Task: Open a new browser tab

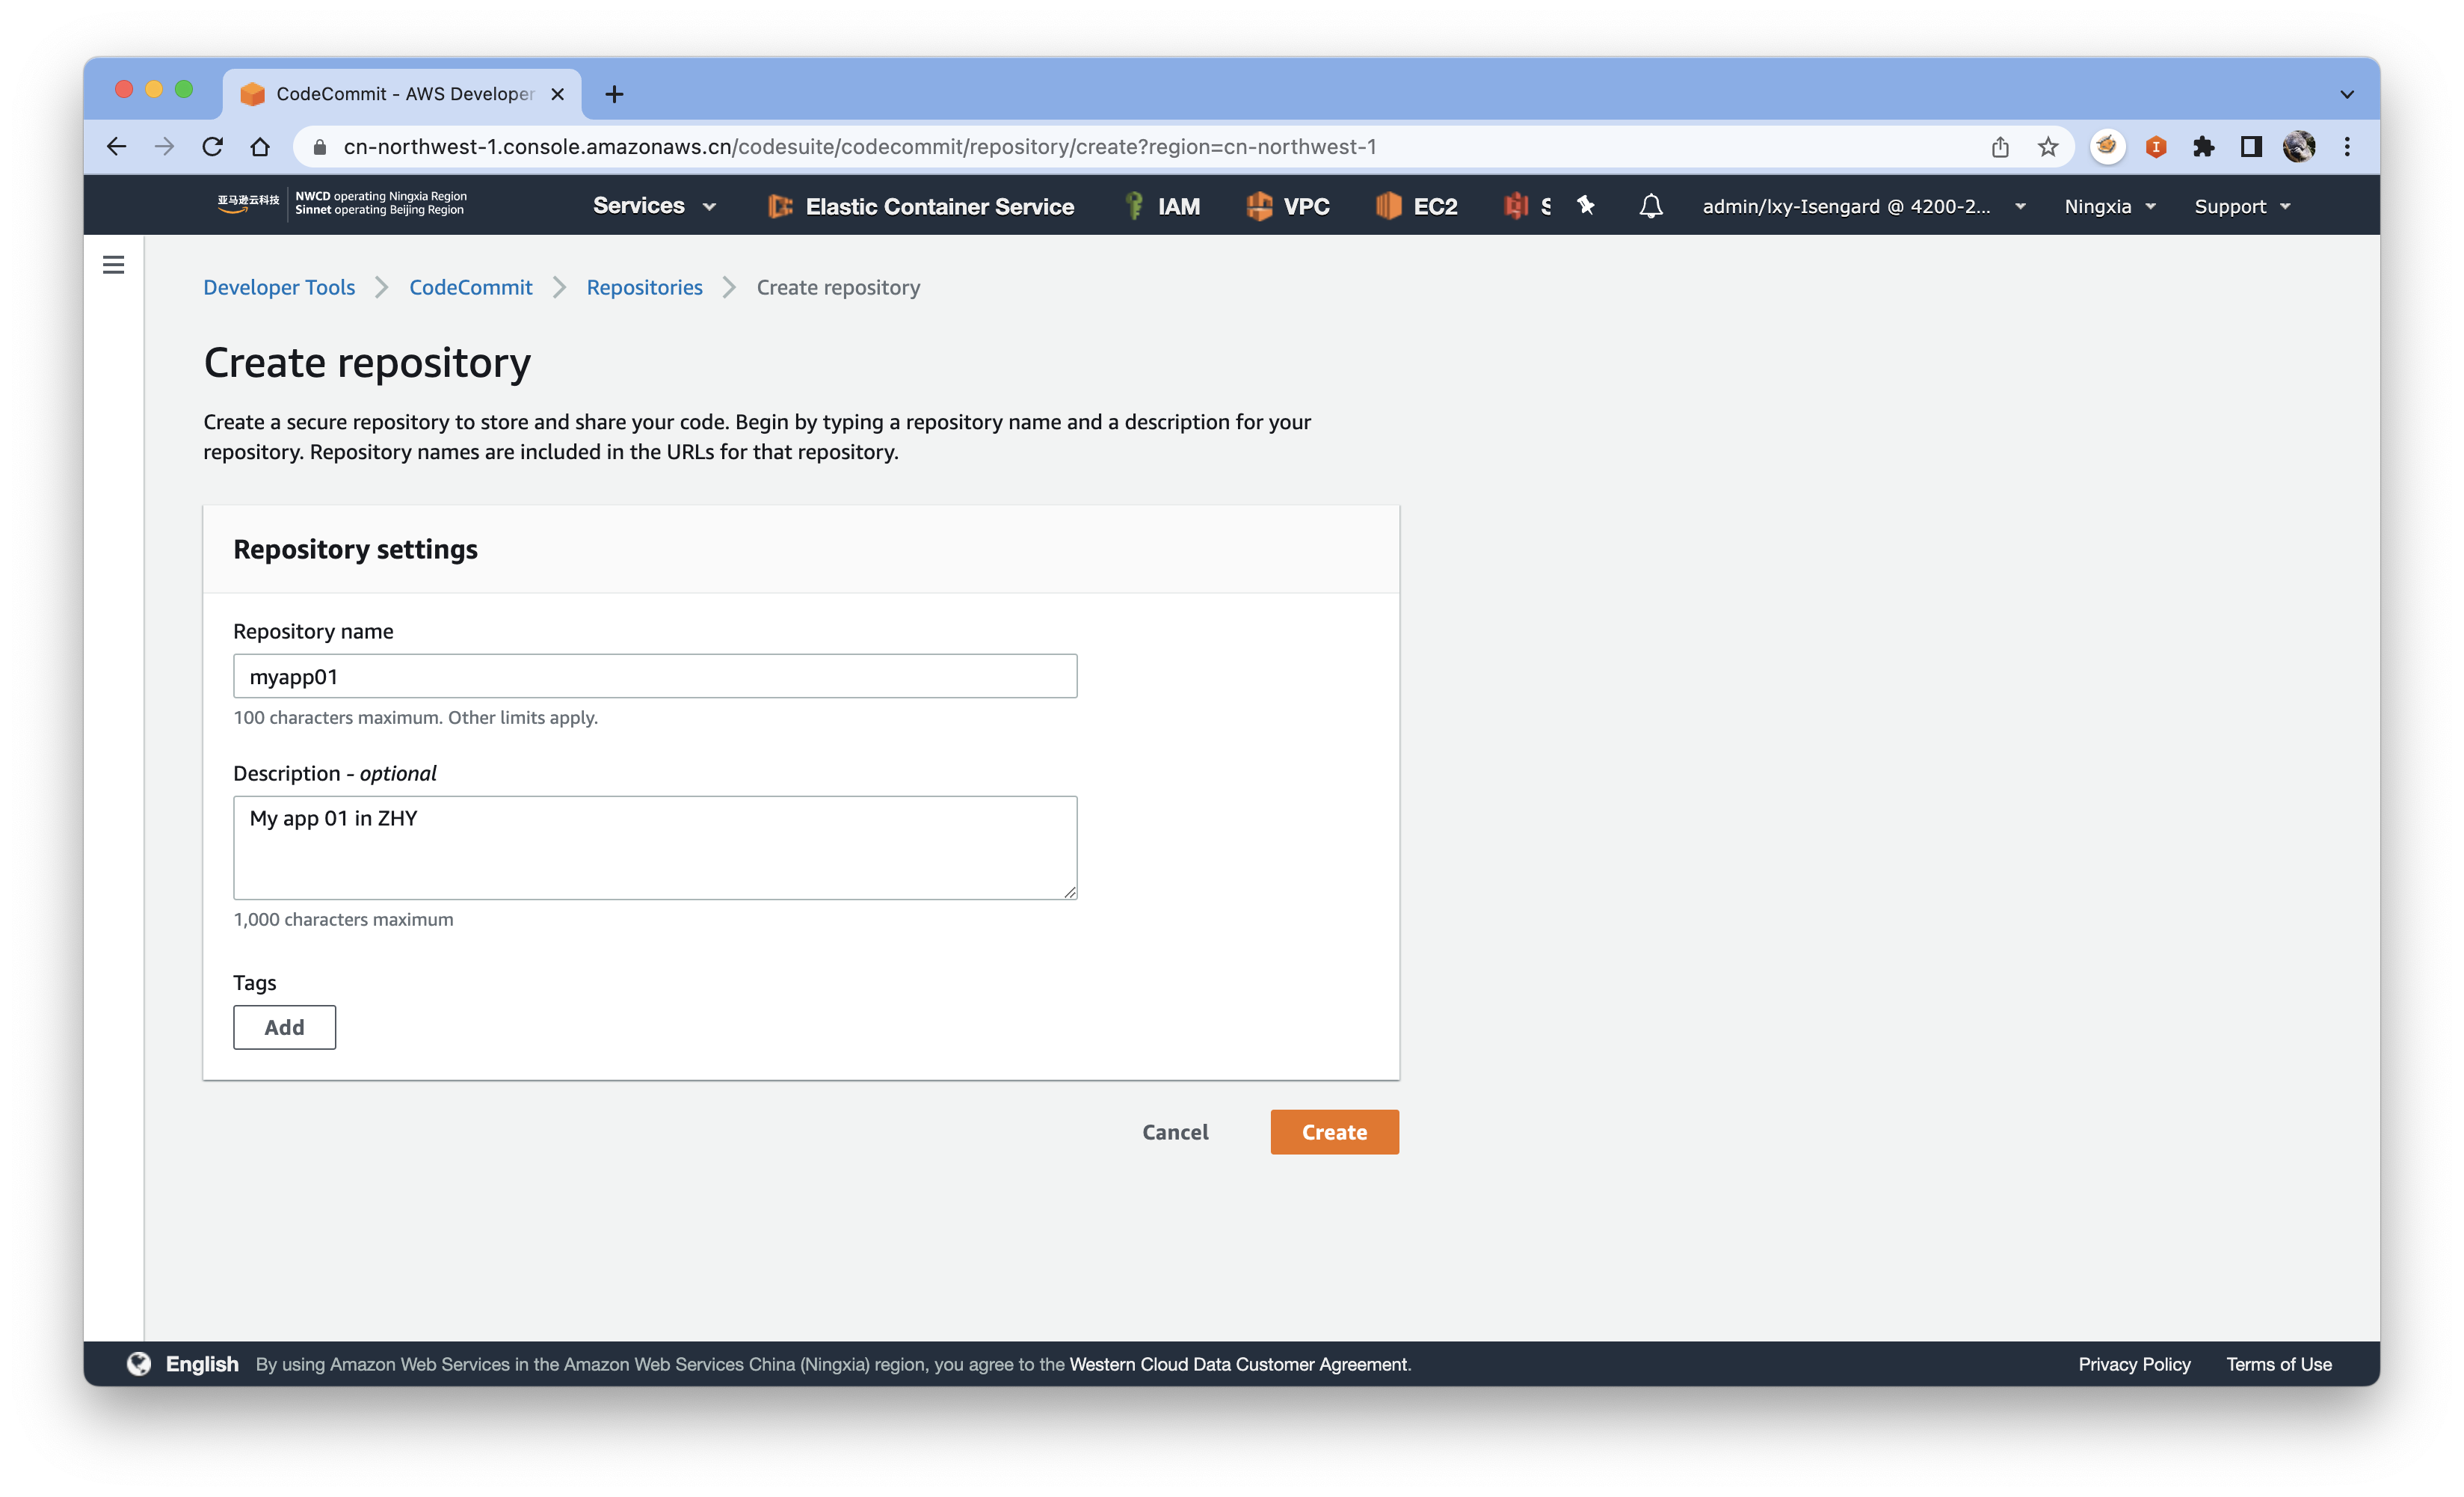Action: [614, 94]
